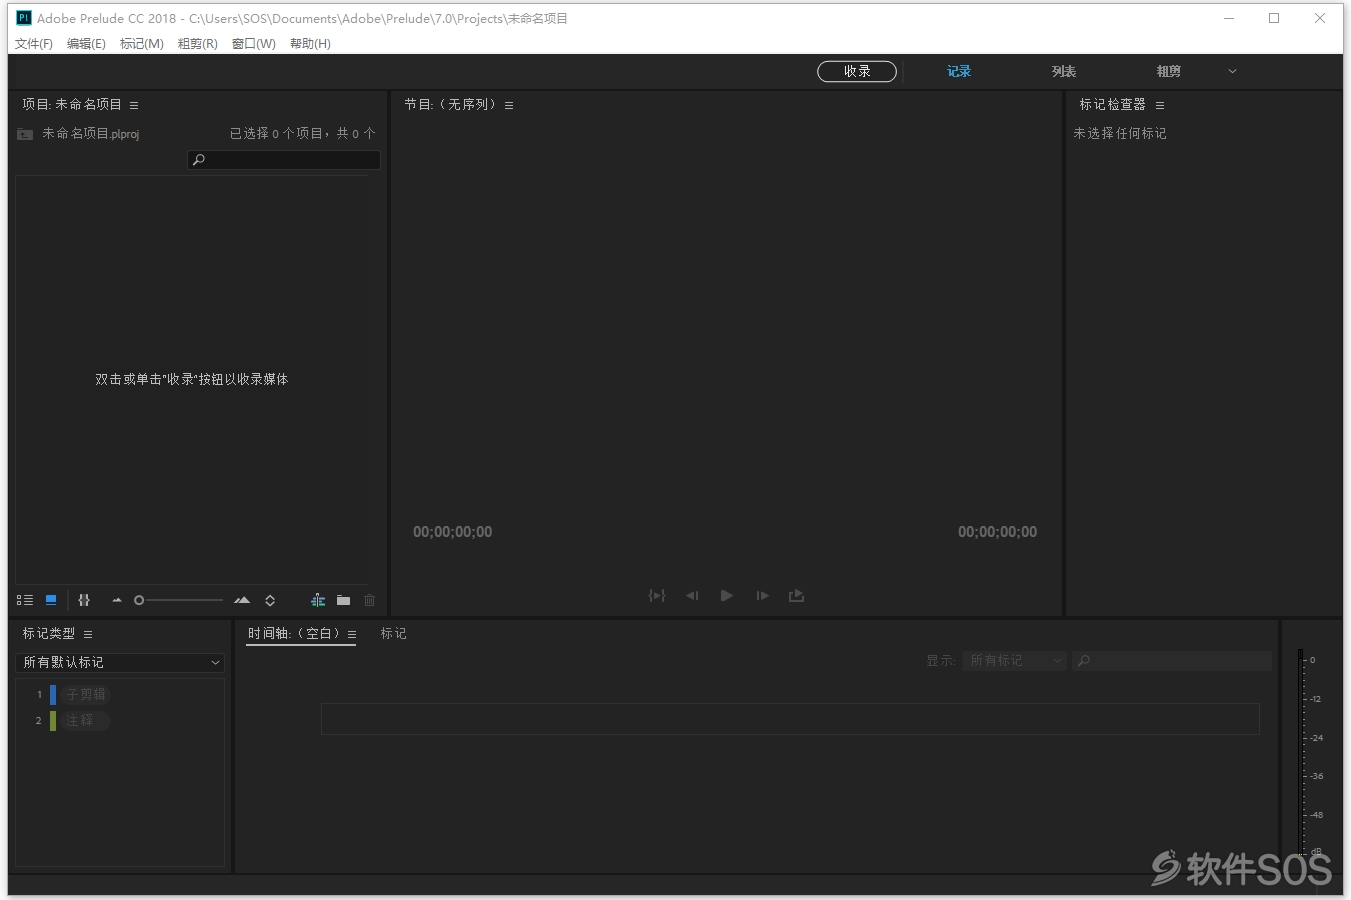Open the 所有默认标记 dropdown
Viewport: 1351px width, 900px height.
coord(120,662)
